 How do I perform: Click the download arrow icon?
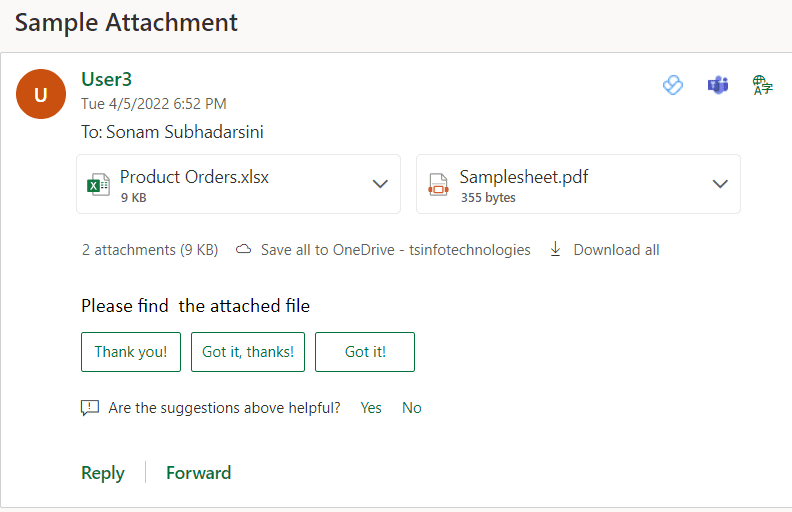point(555,249)
